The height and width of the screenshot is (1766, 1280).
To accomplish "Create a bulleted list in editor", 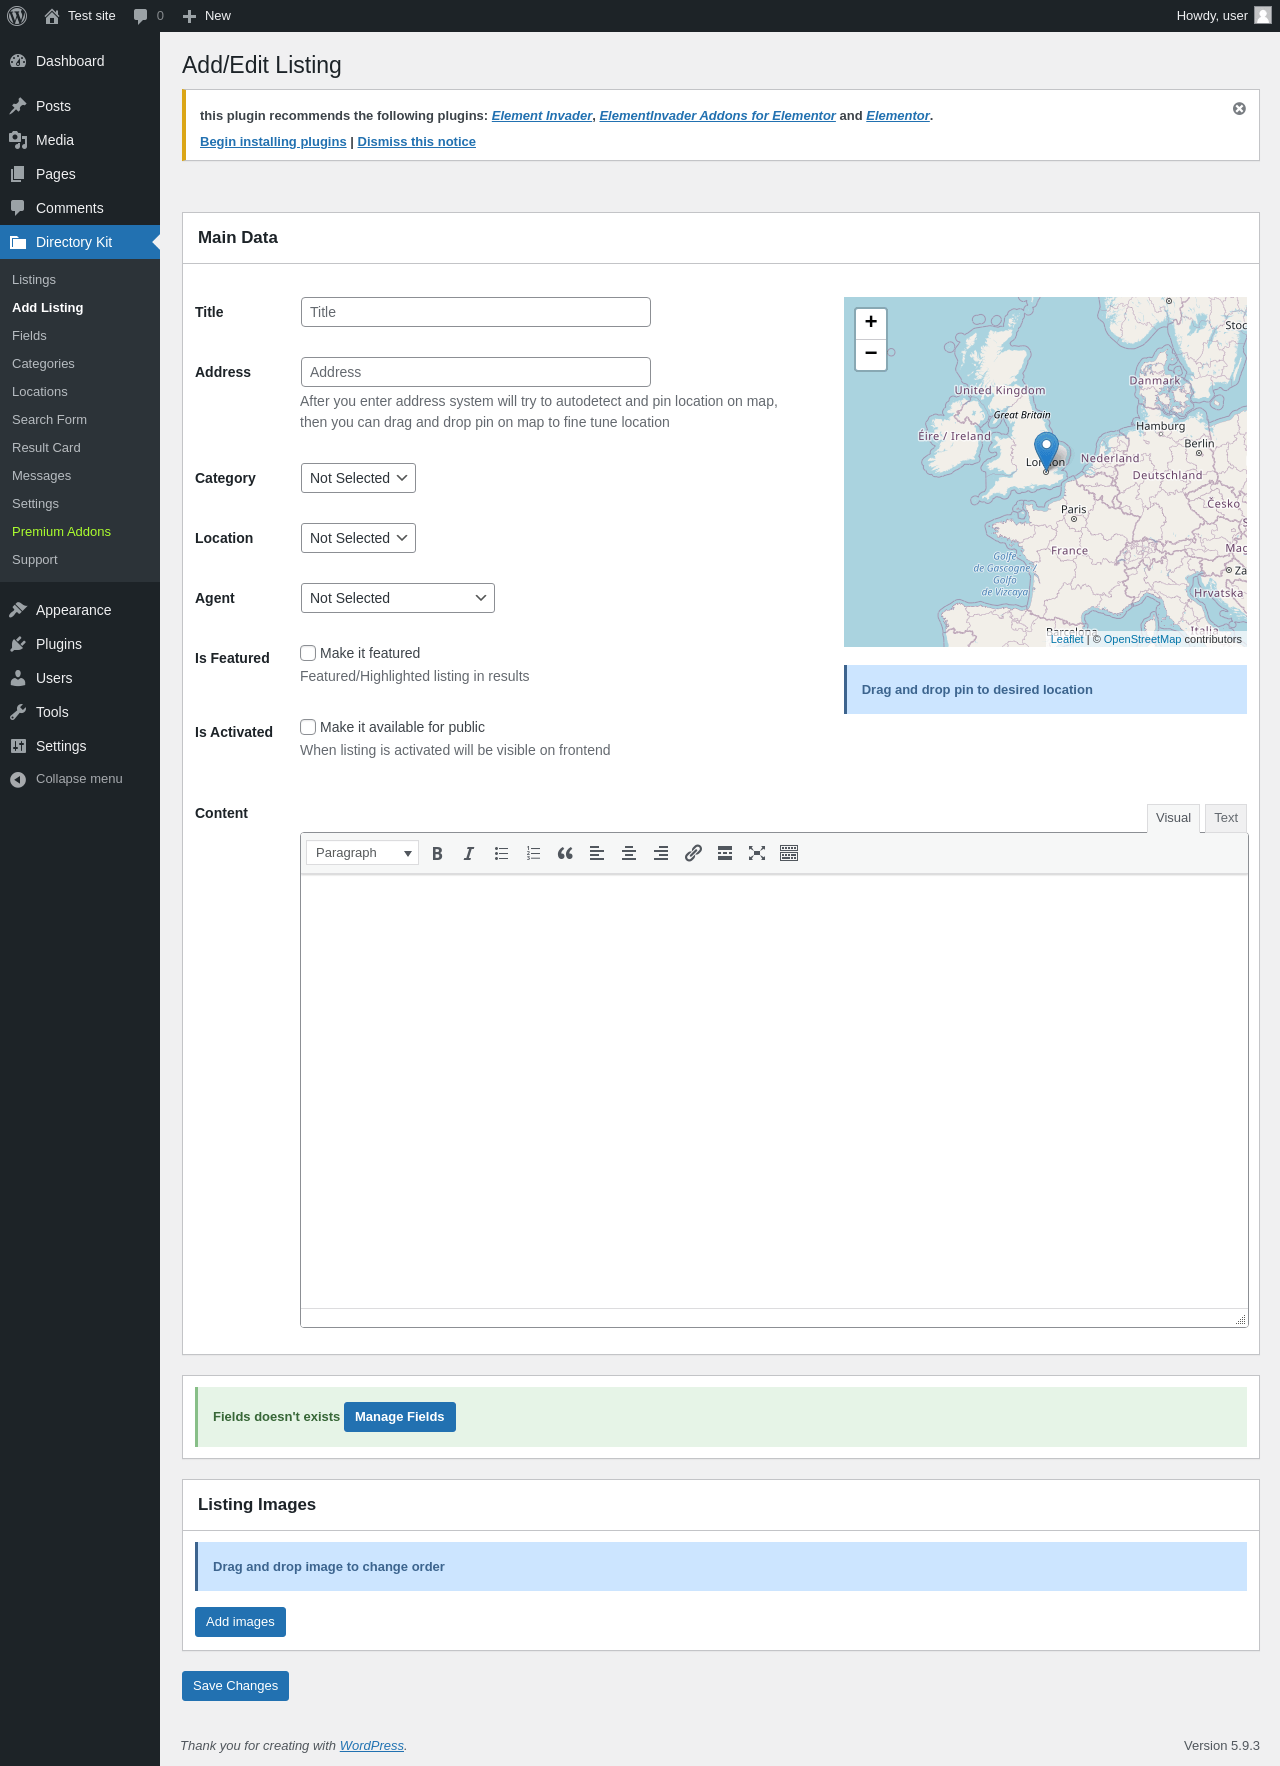I will 501,853.
